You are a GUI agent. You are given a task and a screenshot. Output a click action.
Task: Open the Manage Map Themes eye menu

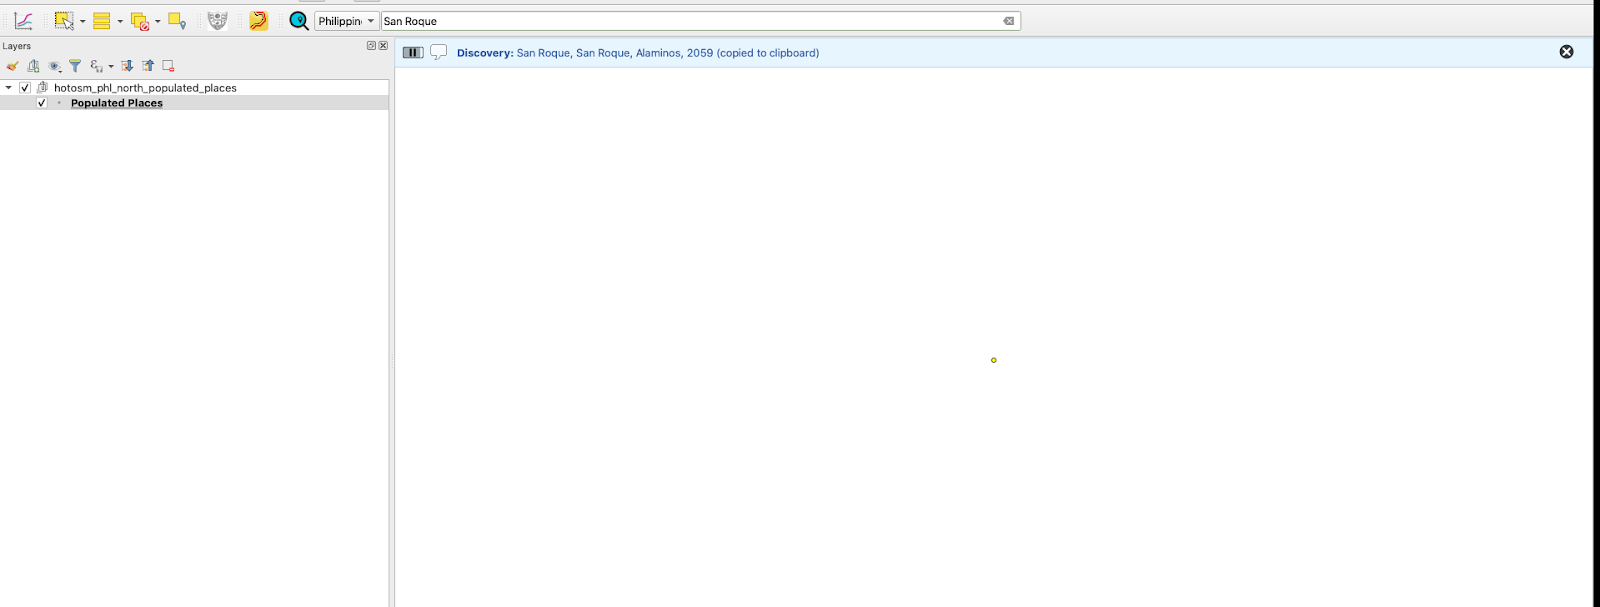click(x=55, y=66)
